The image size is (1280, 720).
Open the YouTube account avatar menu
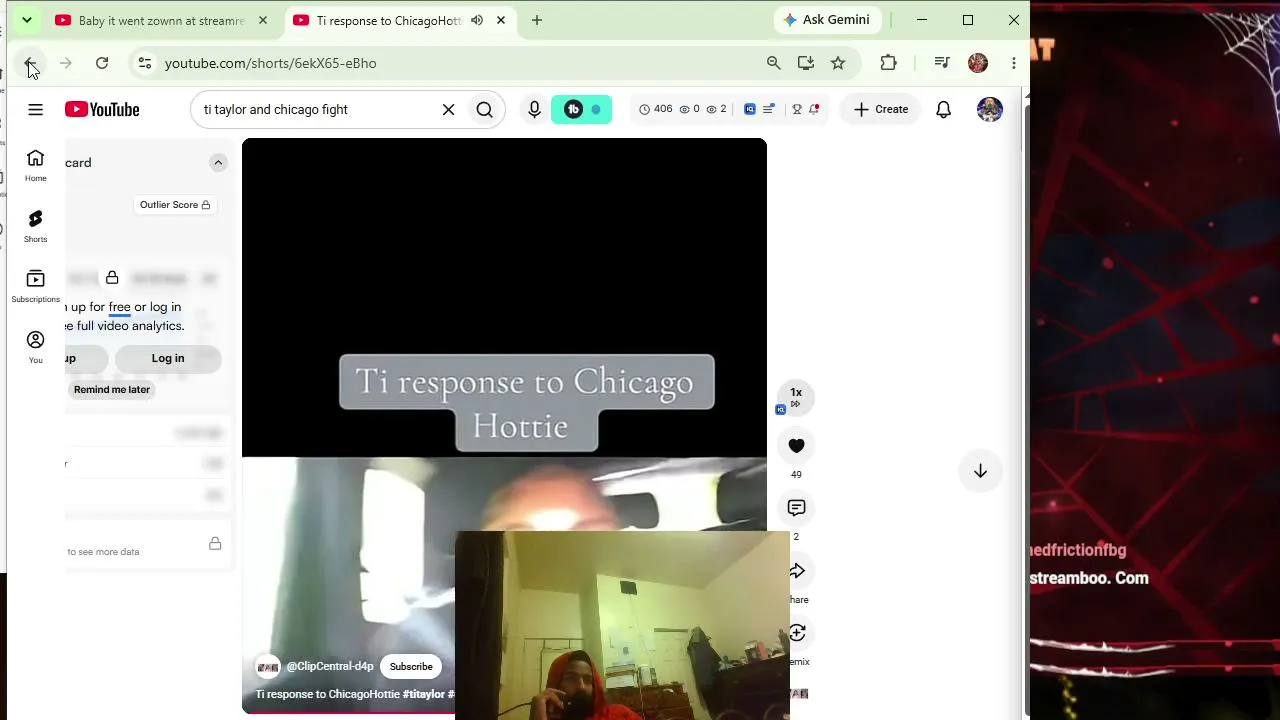pos(989,109)
